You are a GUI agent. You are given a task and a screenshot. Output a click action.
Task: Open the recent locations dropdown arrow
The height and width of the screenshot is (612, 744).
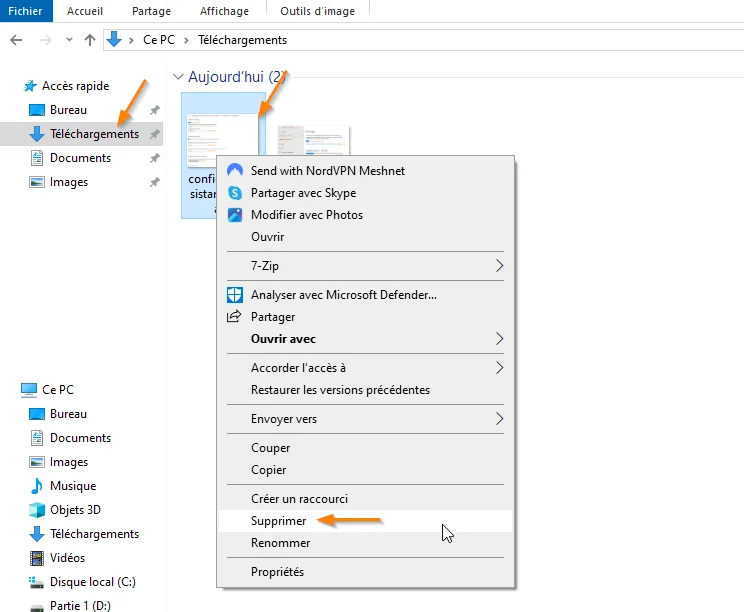click(x=69, y=40)
